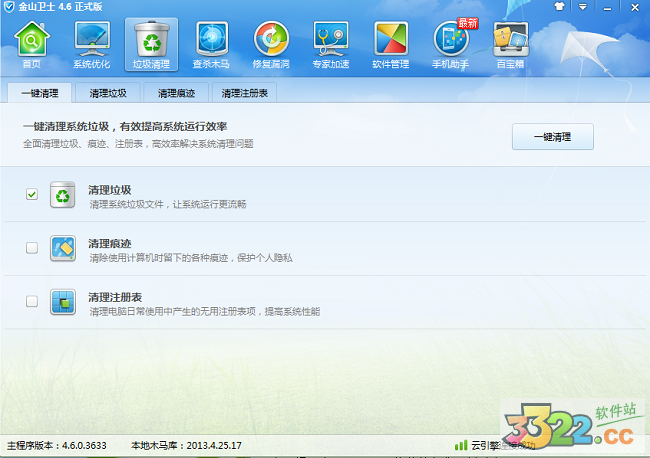Click the skin shirt icon in title bar
Image resolution: width=650 pixels, height=458 pixels.
coord(559,7)
